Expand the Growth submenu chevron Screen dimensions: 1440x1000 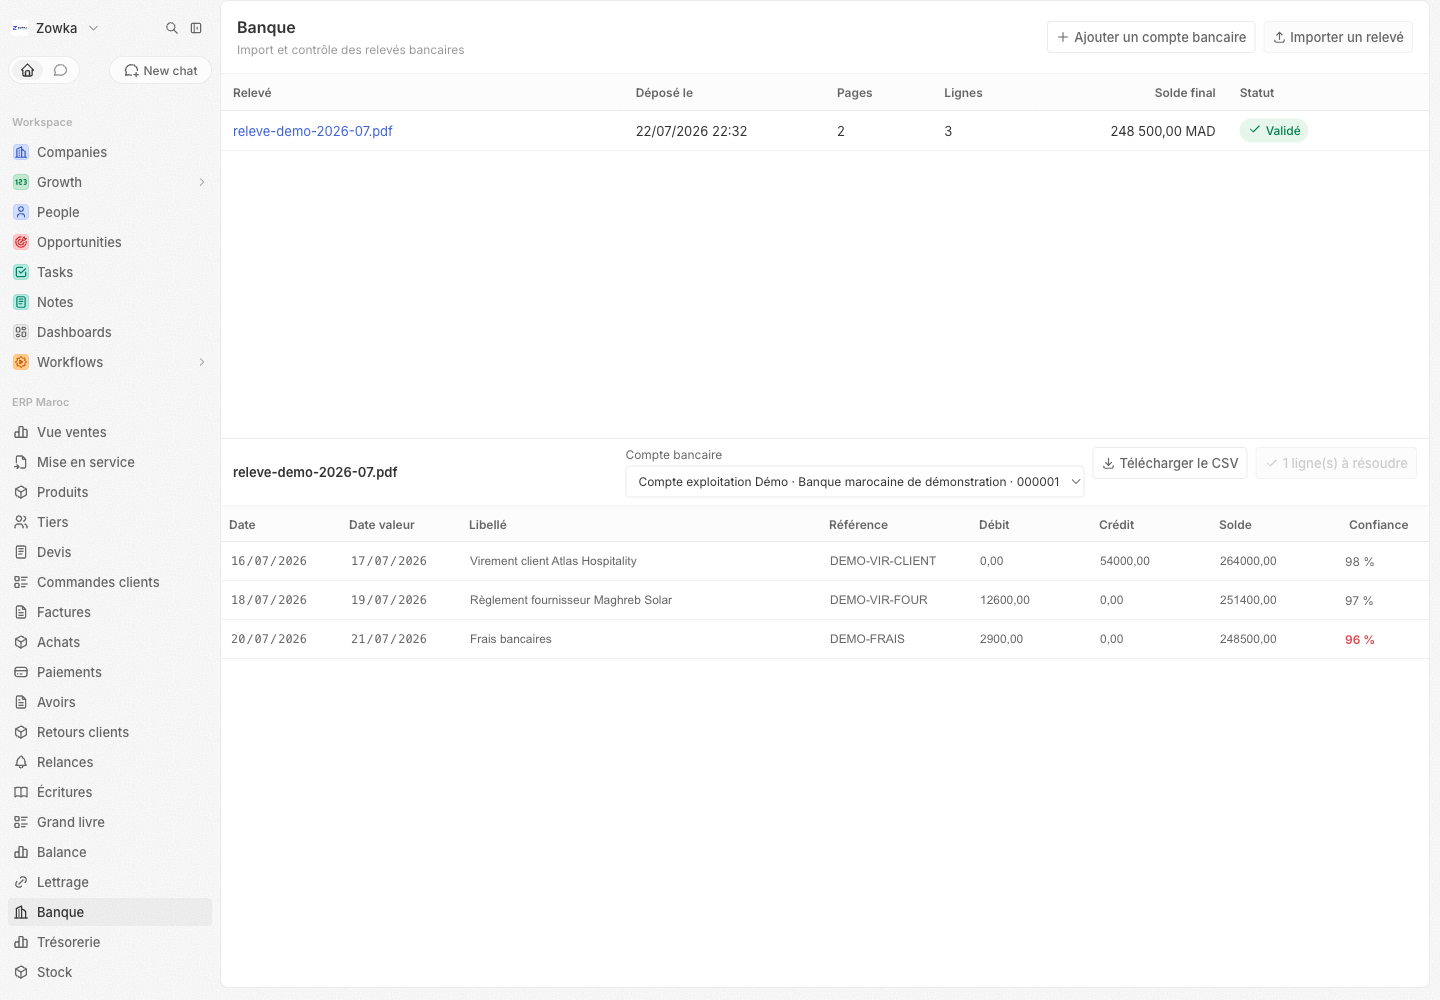tap(202, 182)
